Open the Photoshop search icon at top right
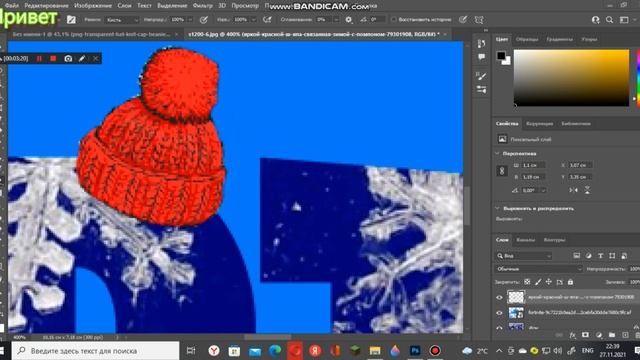The image size is (640, 360). pyautogui.click(x=609, y=20)
